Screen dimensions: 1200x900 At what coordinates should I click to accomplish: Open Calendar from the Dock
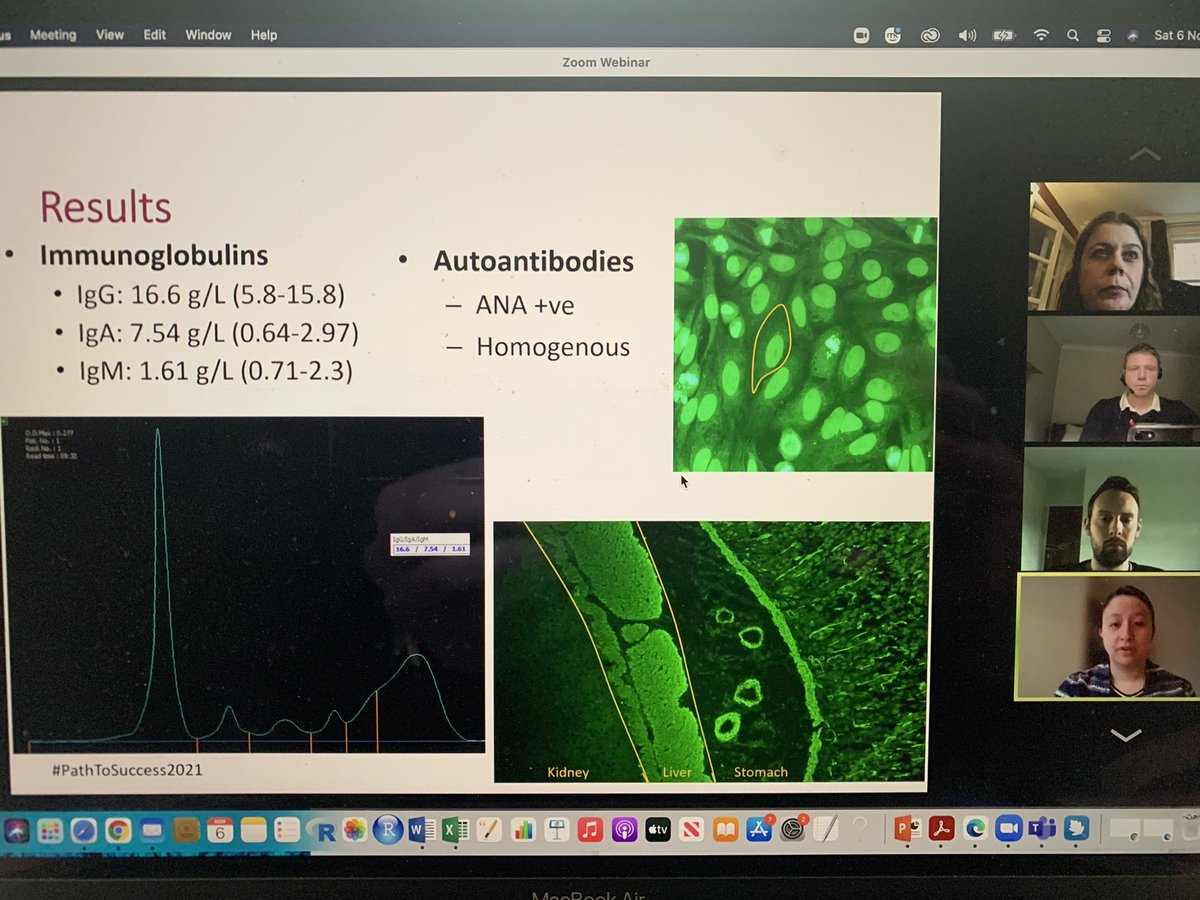click(x=220, y=830)
